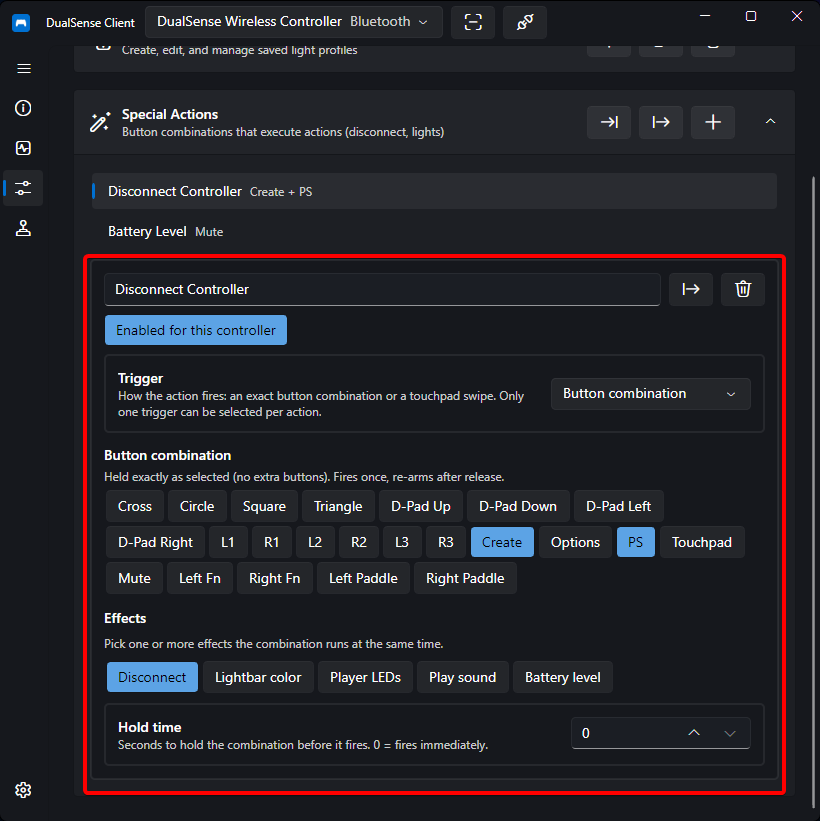Toggle the L1 button
The width and height of the screenshot is (820, 821).
228,542
